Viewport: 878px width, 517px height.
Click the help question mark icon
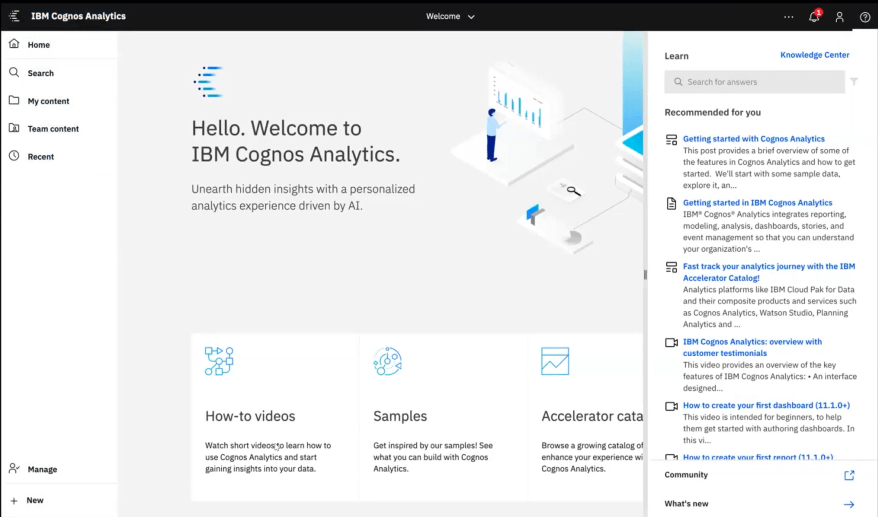pos(865,17)
